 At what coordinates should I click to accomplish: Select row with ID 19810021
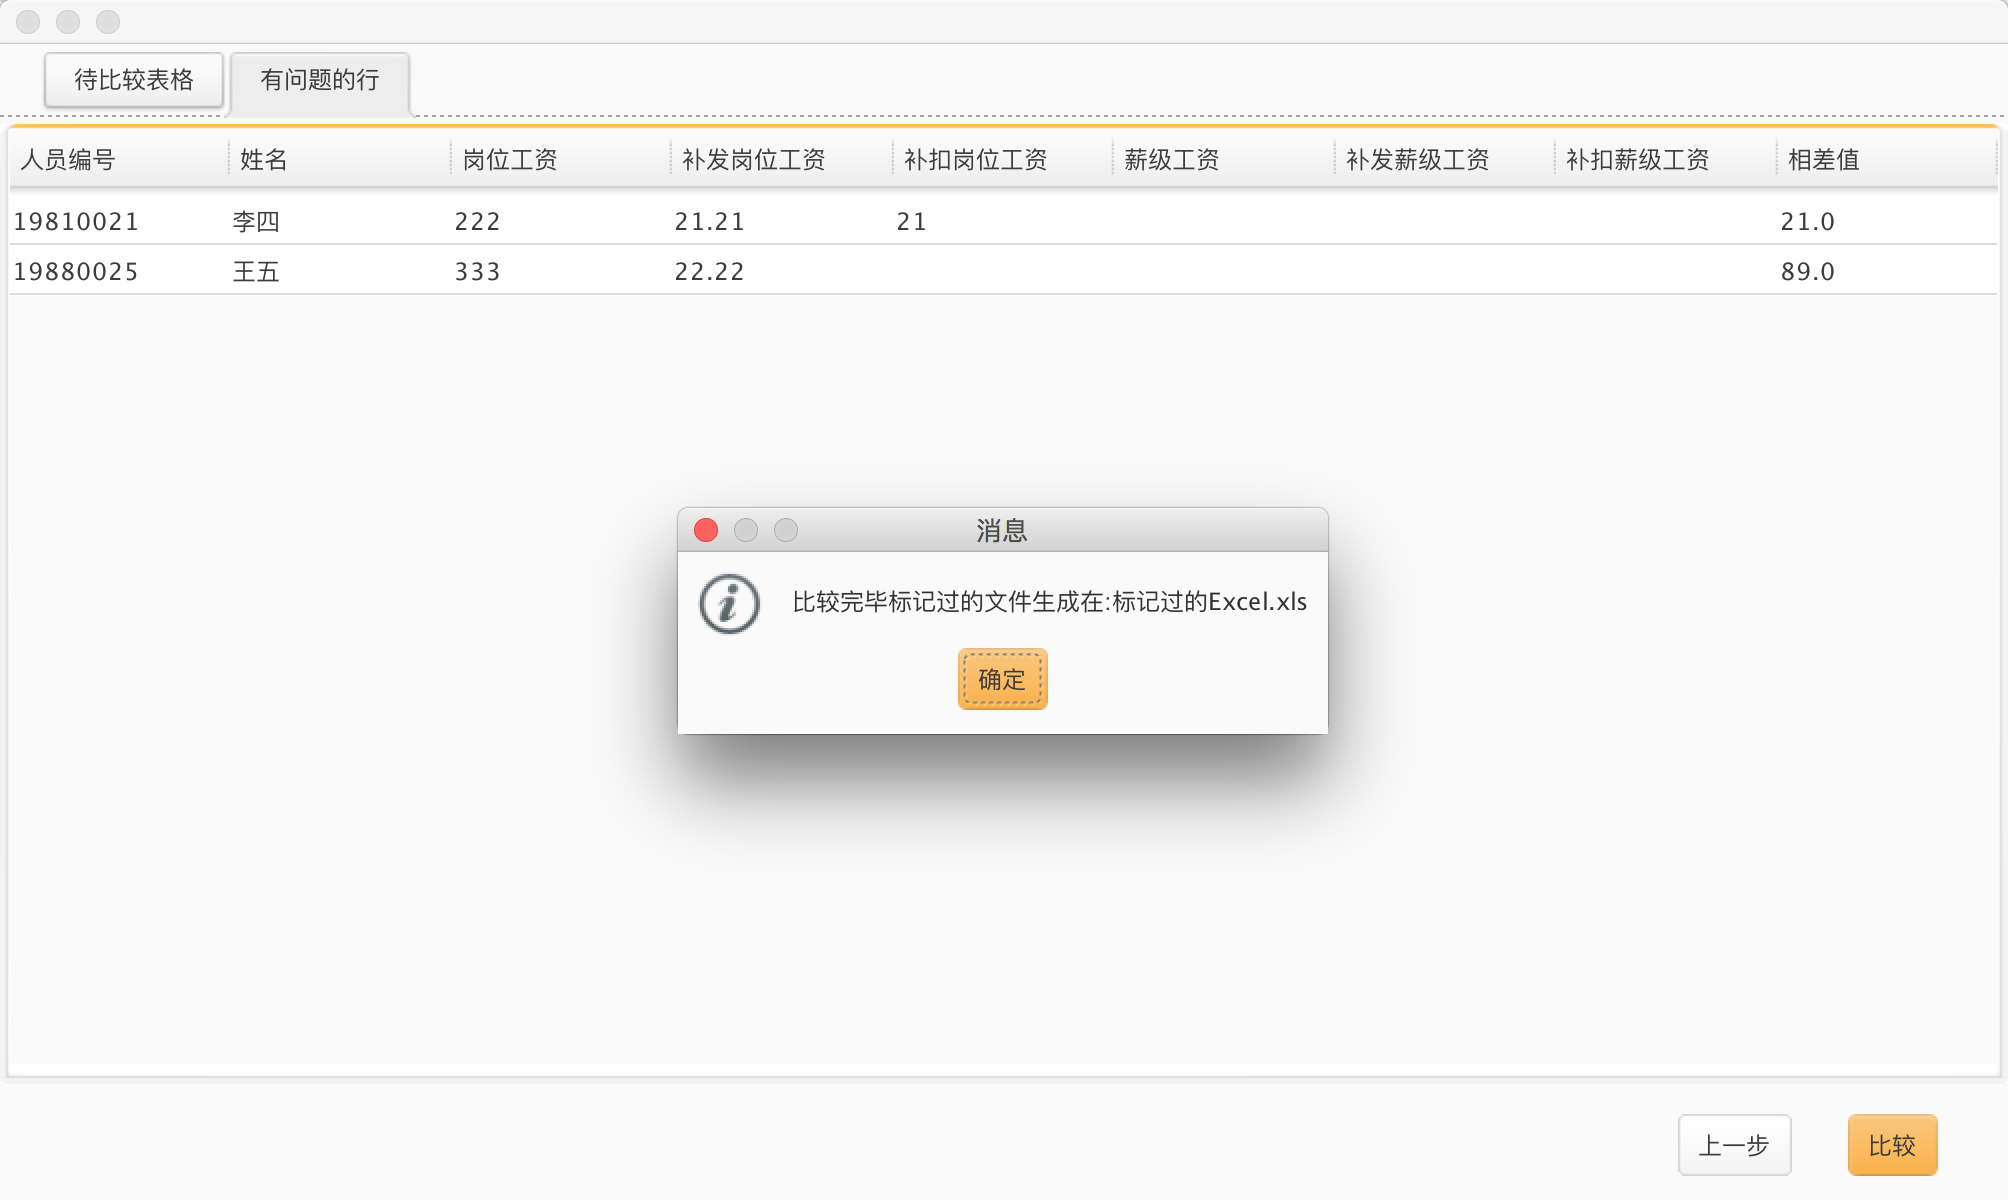click(77, 222)
